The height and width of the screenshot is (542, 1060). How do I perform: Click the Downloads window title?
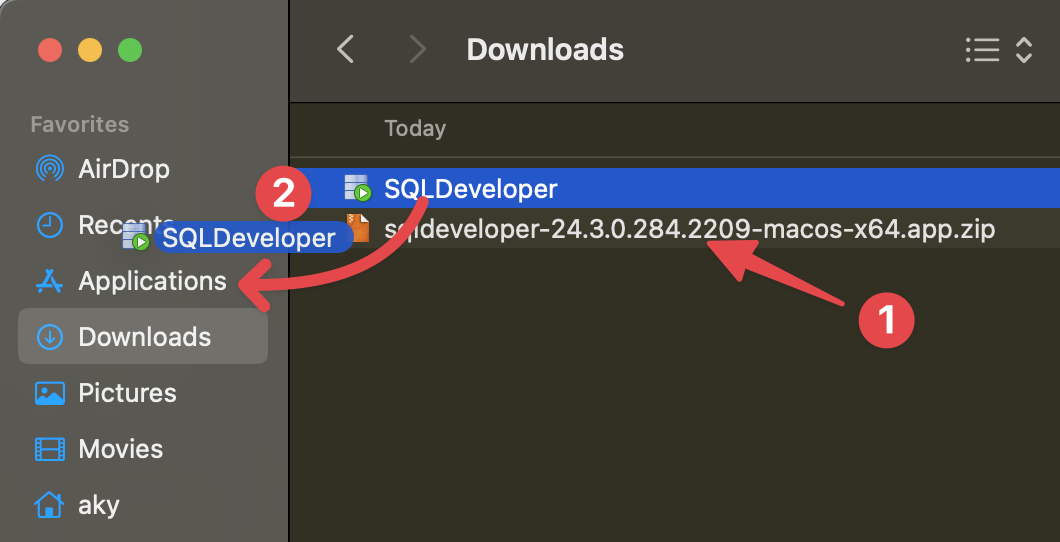pos(545,49)
